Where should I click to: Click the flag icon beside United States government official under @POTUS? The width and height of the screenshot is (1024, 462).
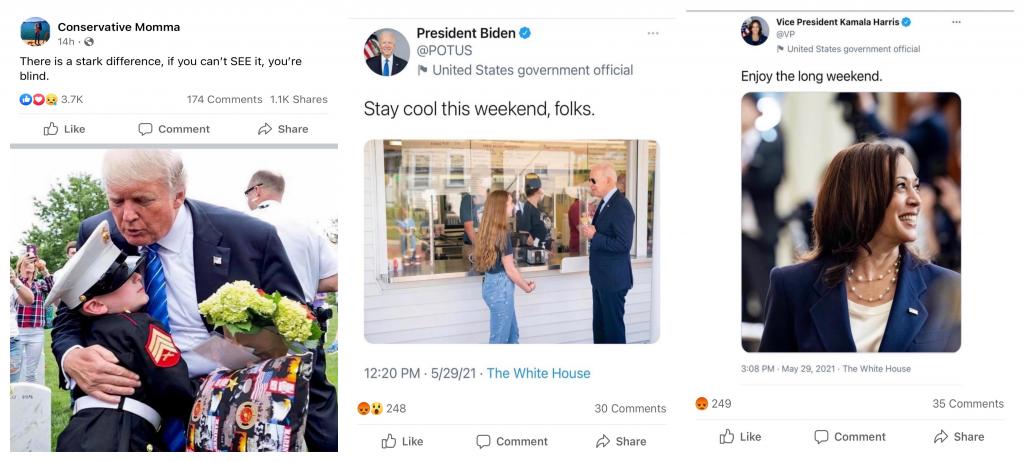click(423, 70)
